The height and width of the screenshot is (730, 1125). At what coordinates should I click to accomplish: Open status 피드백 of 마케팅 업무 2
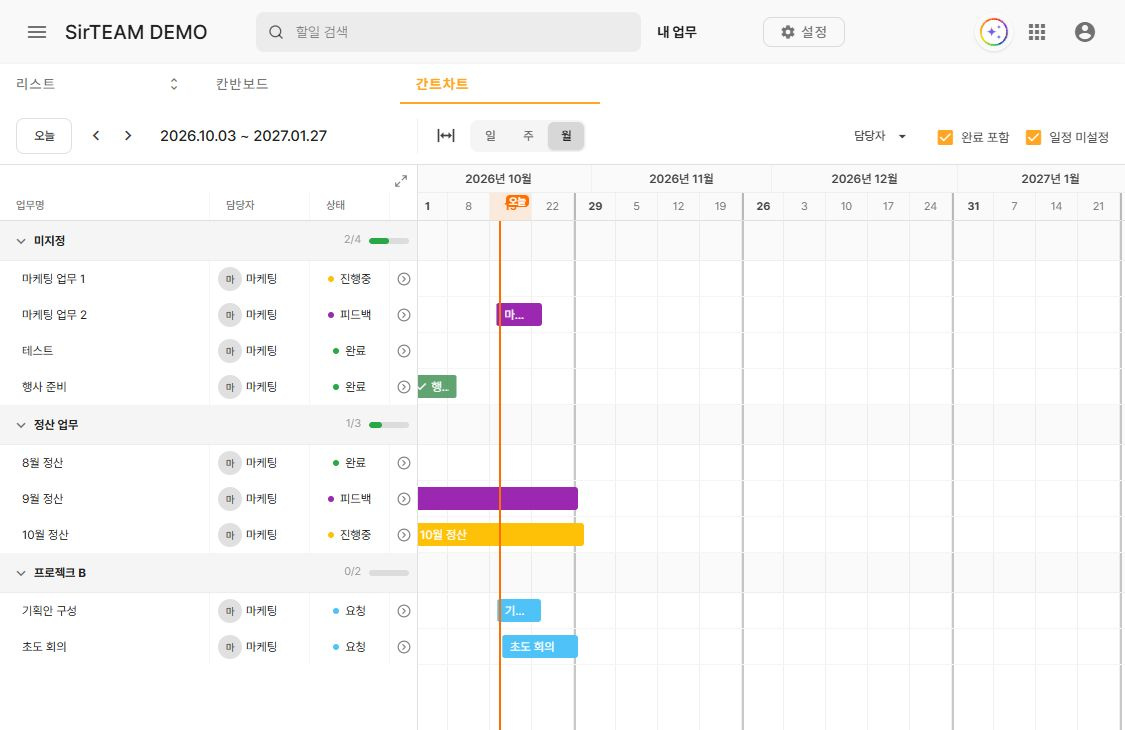click(349, 315)
